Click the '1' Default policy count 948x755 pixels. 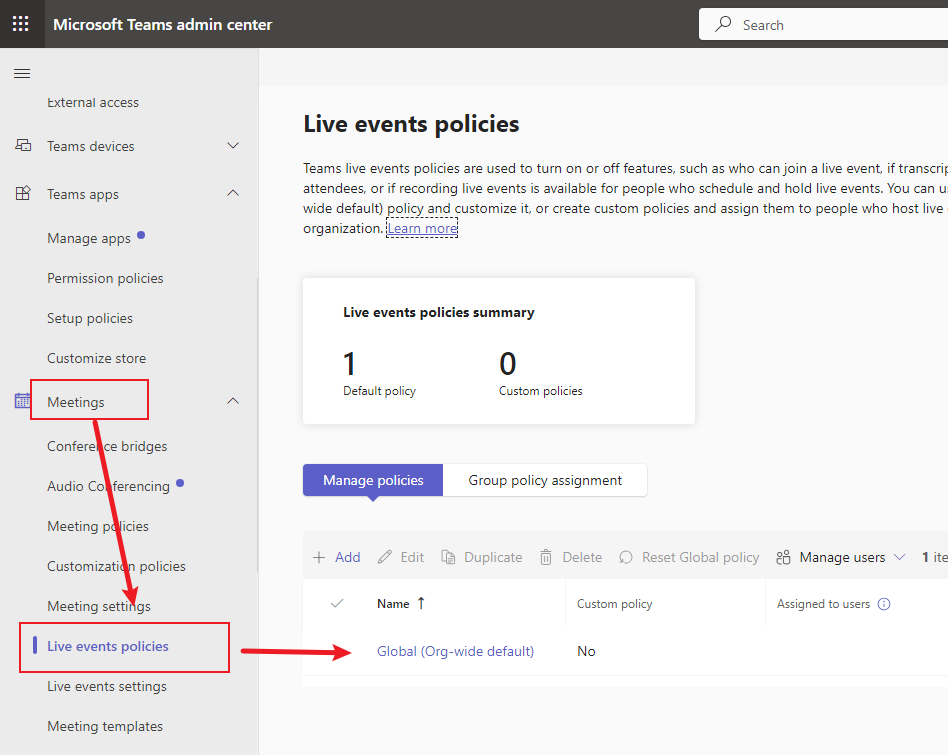click(x=349, y=363)
